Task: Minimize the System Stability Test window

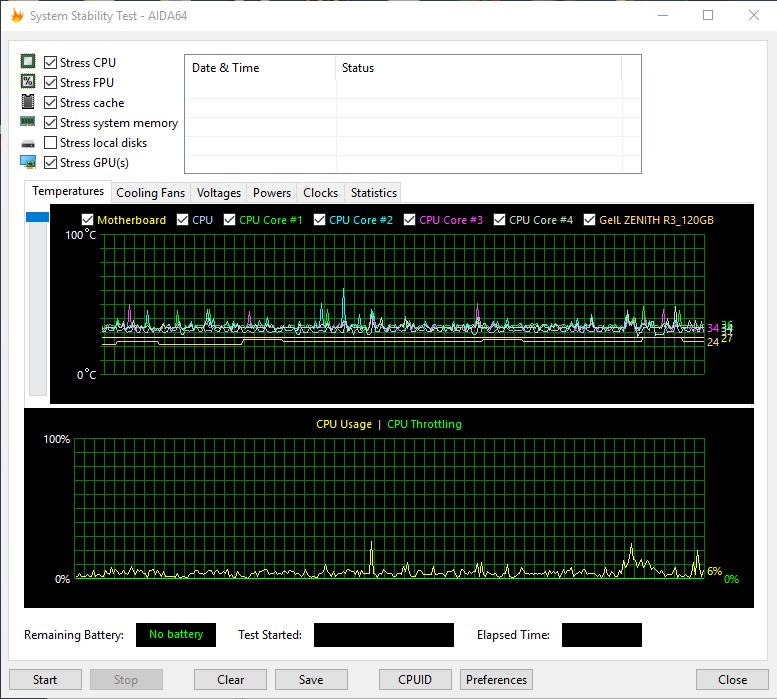Action: (663, 15)
